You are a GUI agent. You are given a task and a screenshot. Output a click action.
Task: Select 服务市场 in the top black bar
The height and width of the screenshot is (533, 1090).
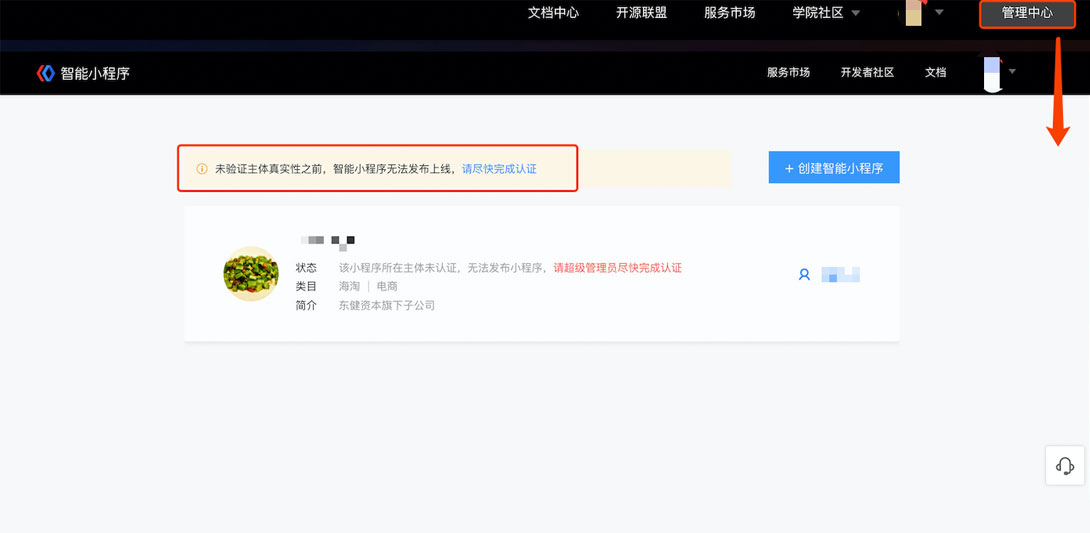tap(729, 13)
